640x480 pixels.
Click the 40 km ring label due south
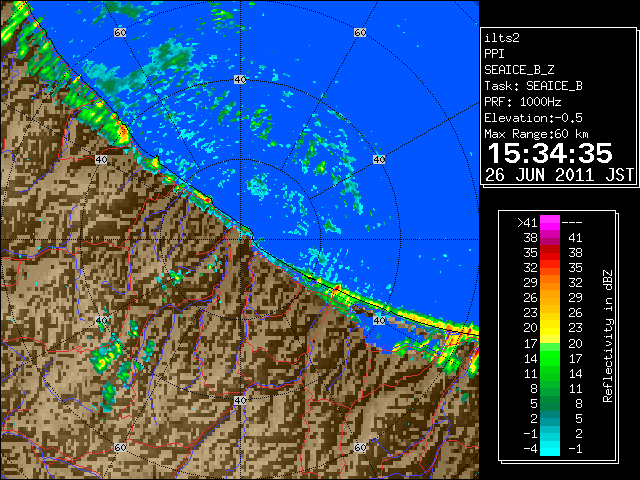point(240,400)
